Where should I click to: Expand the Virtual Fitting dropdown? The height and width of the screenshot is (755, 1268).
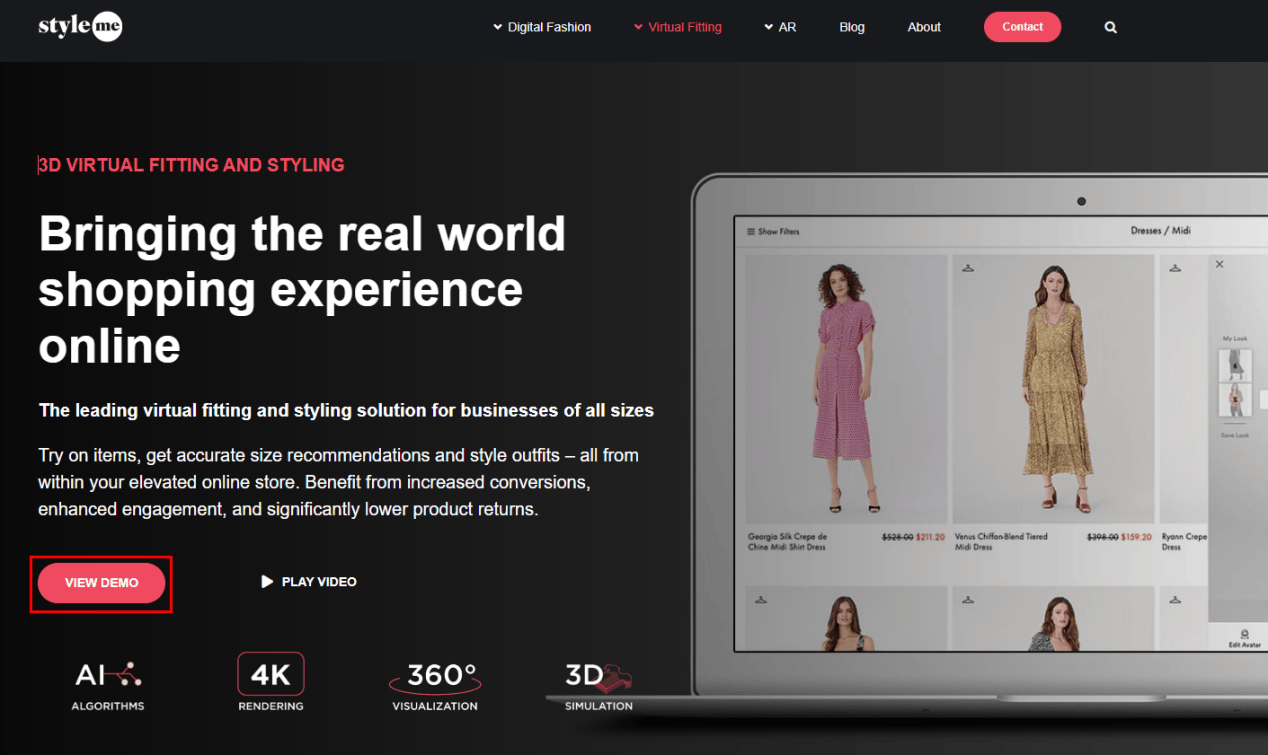pos(678,27)
